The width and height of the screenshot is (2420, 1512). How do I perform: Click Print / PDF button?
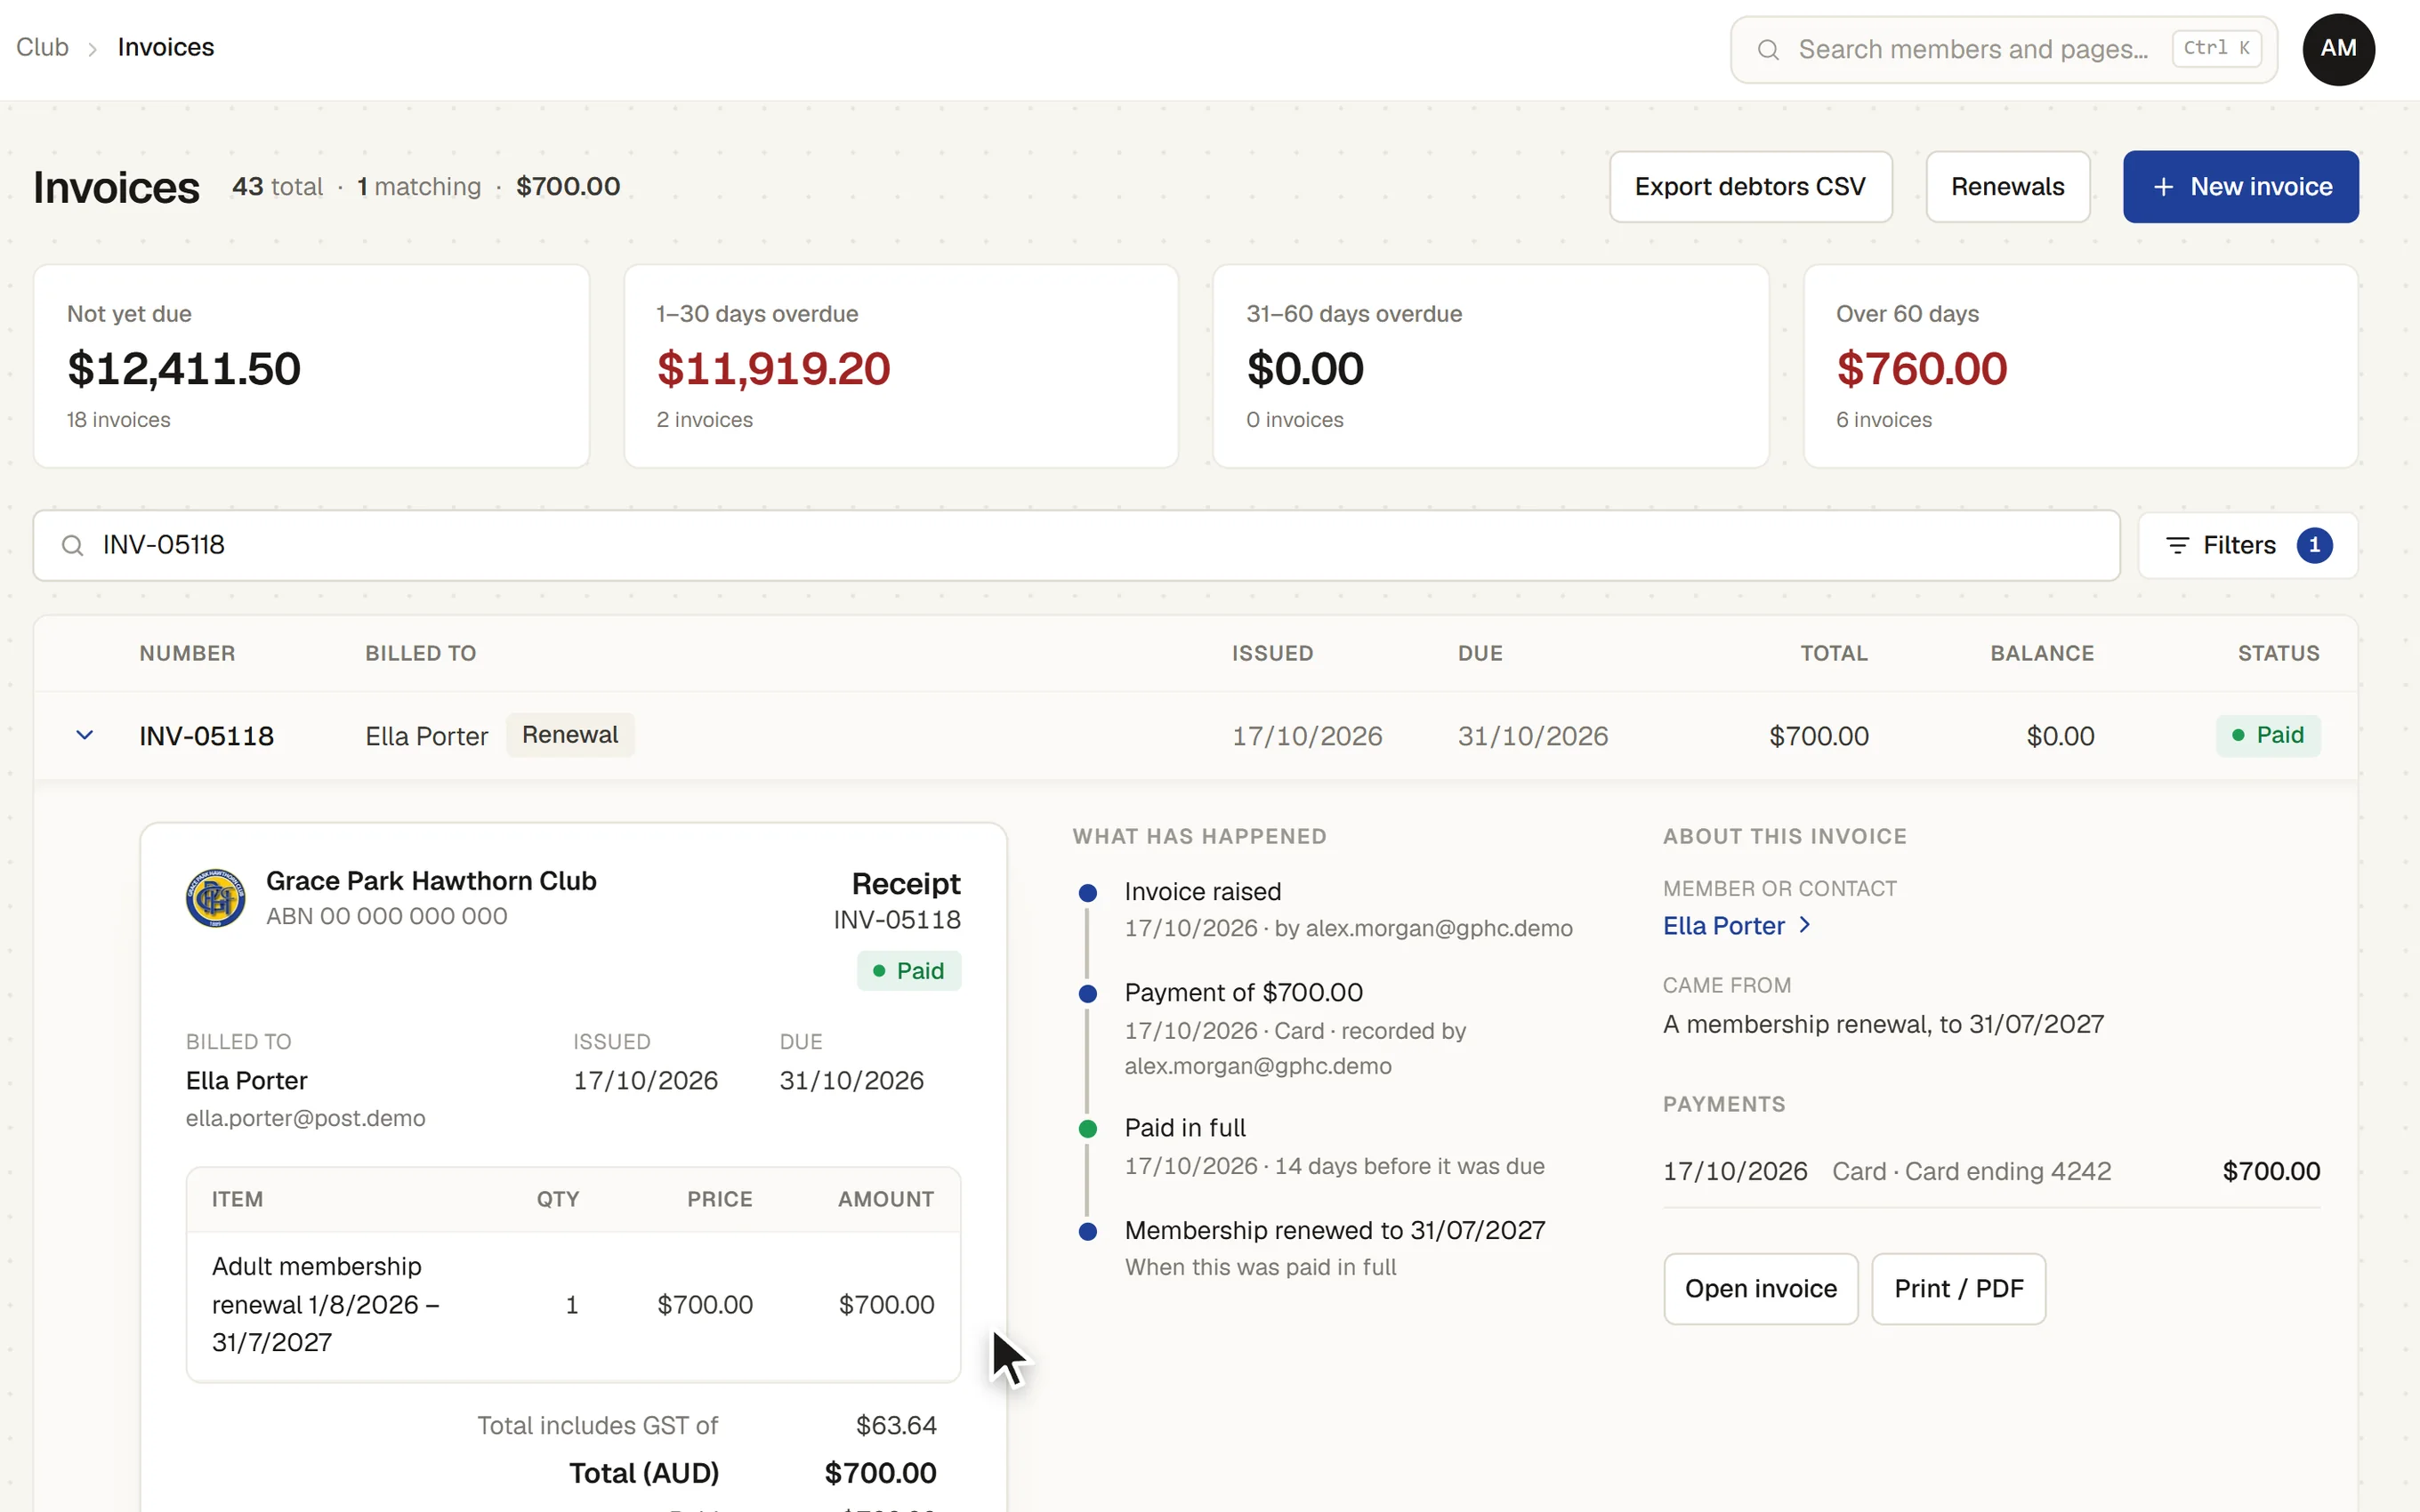1958,1288
